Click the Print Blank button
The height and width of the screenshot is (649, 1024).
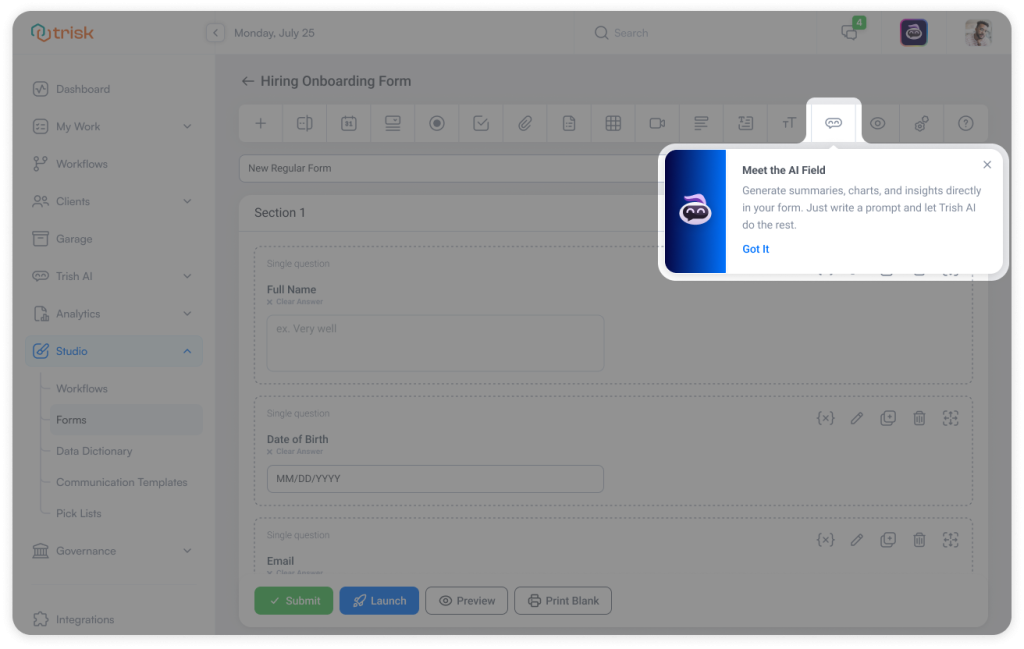[563, 601]
